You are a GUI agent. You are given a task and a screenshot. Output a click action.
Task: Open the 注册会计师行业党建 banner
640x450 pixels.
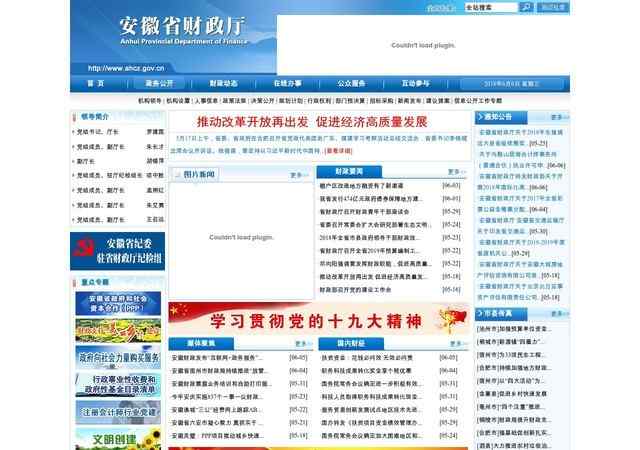118,412
